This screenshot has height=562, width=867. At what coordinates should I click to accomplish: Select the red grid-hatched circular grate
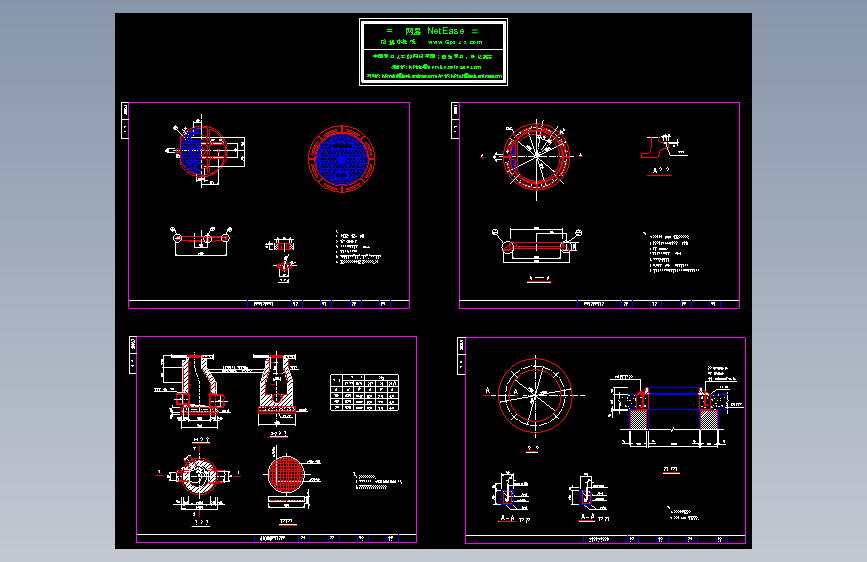coord(286,474)
